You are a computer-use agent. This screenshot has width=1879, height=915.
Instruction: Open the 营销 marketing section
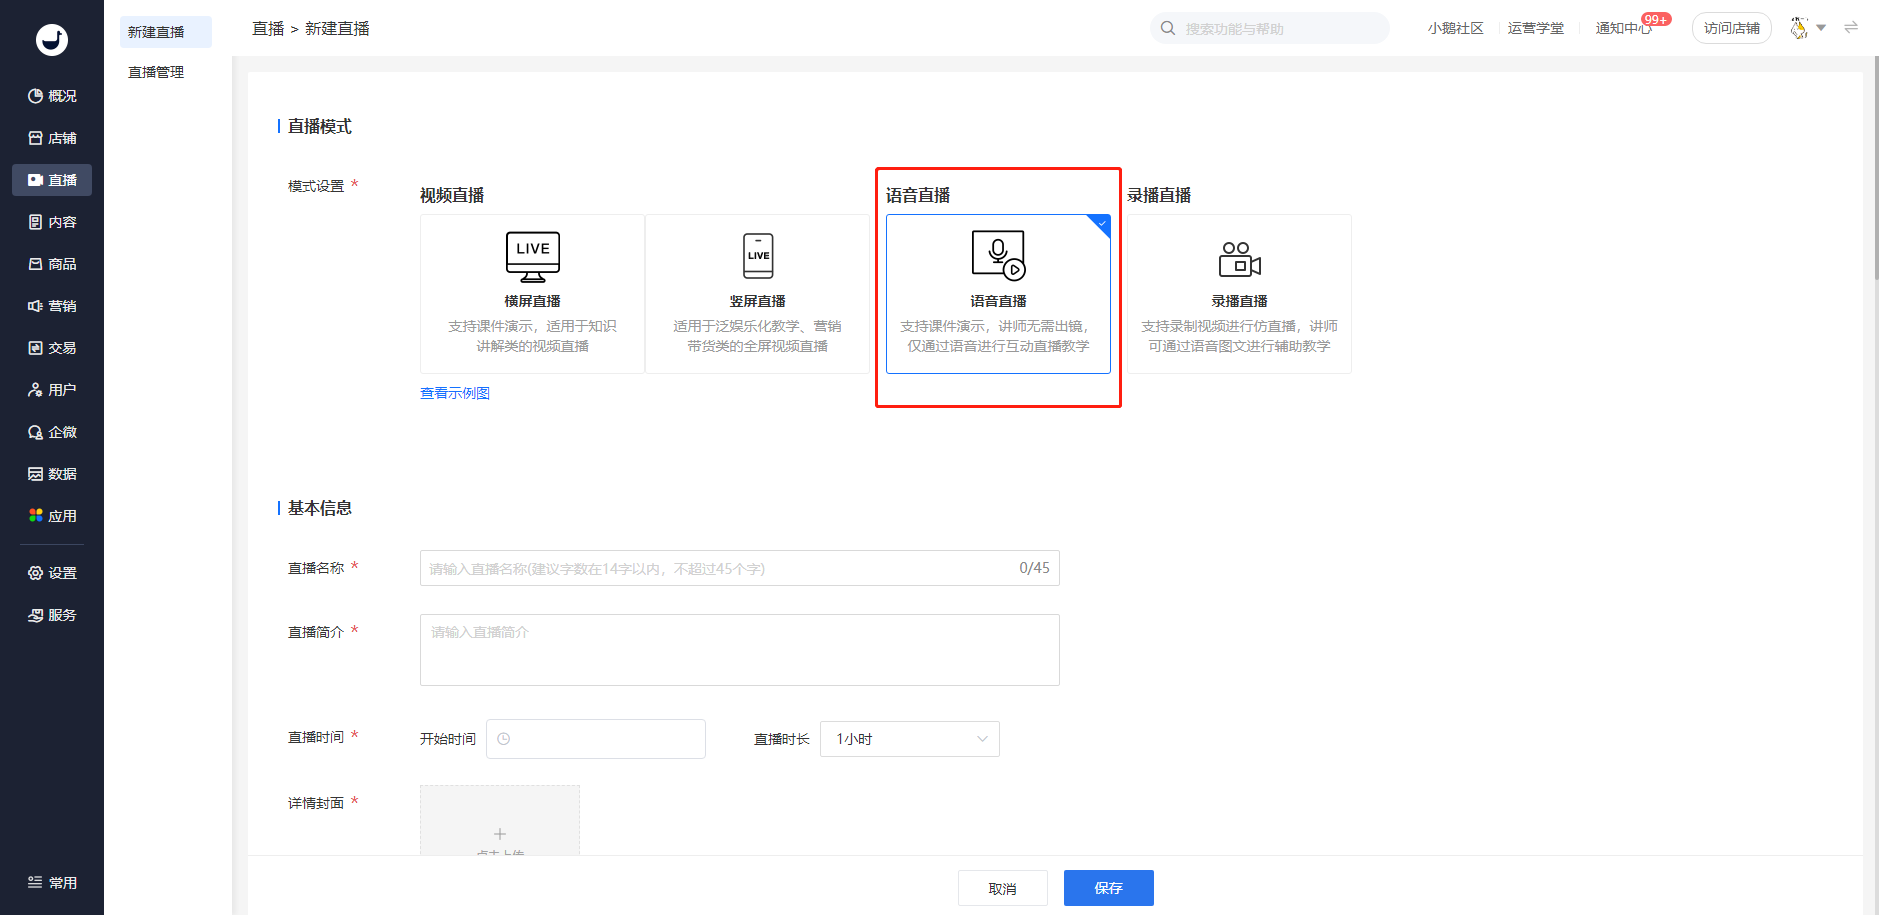click(x=52, y=306)
